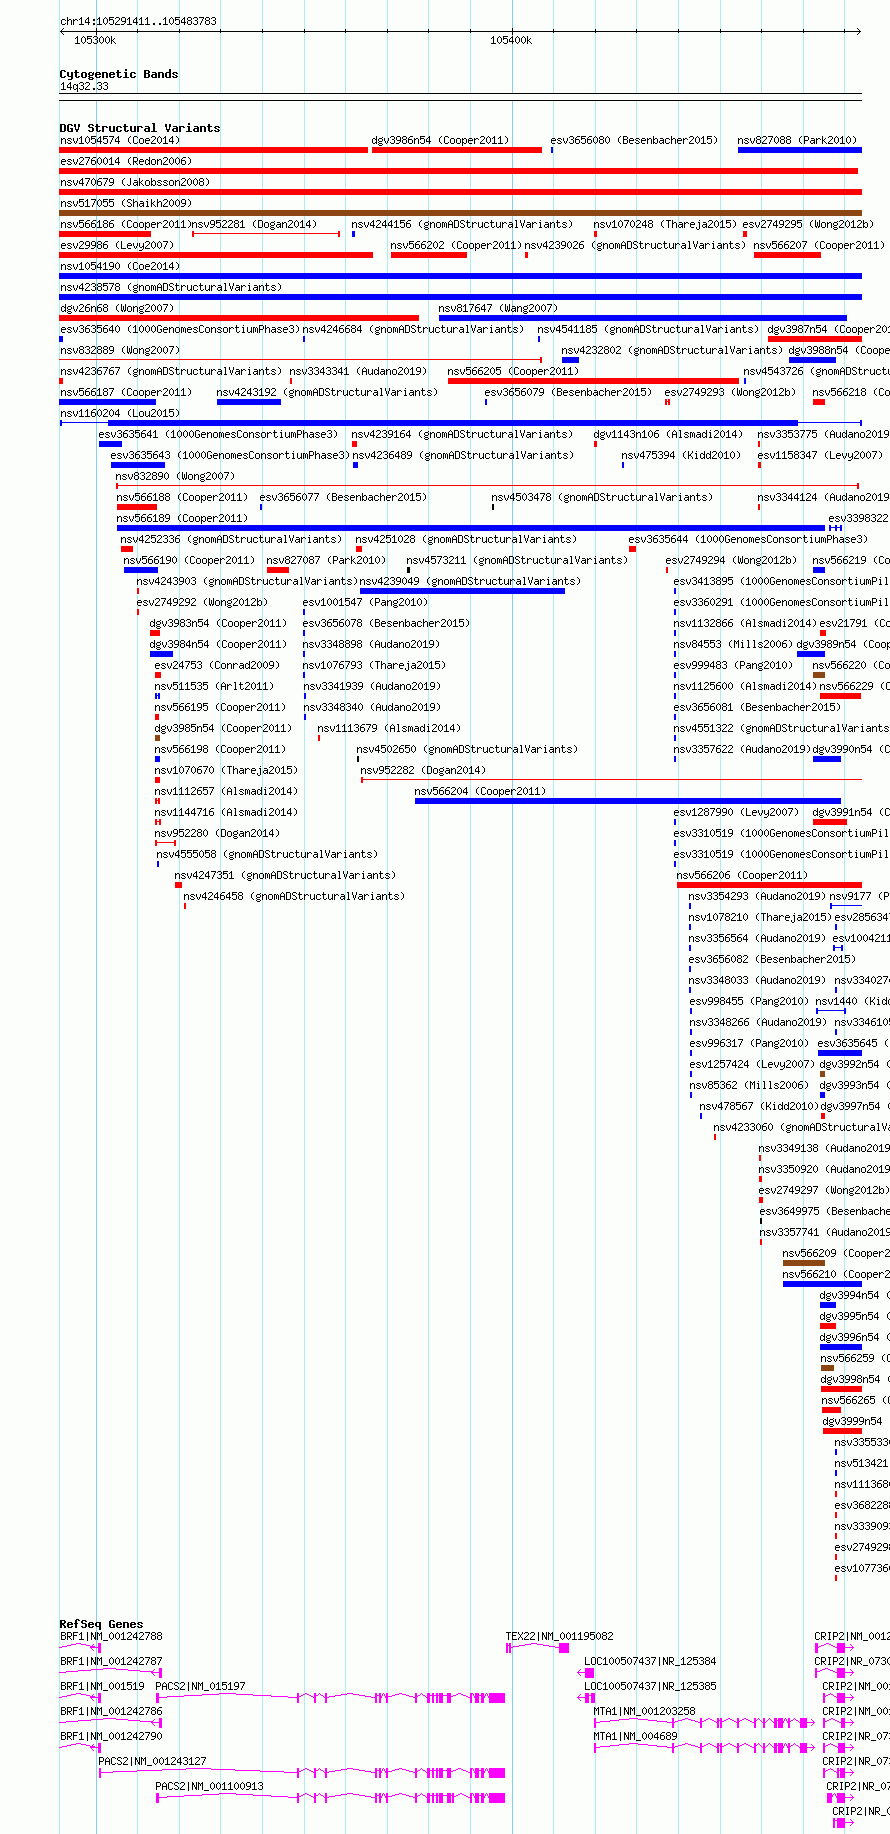Image resolution: width=890 pixels, height=1834 pixels.
Task: Select variant label esv24753 (Conrad2009)
Action: 217,666
